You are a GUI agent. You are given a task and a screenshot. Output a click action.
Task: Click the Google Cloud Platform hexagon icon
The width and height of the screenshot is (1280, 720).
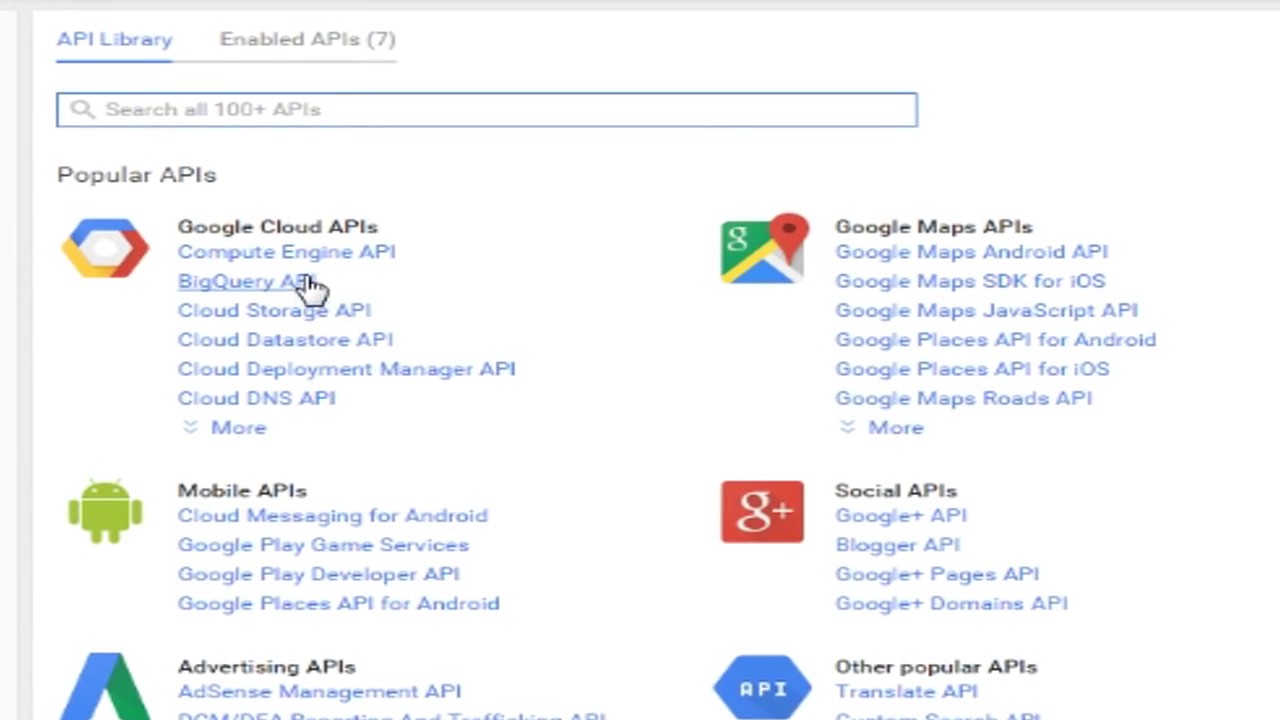tap(105, 248)
